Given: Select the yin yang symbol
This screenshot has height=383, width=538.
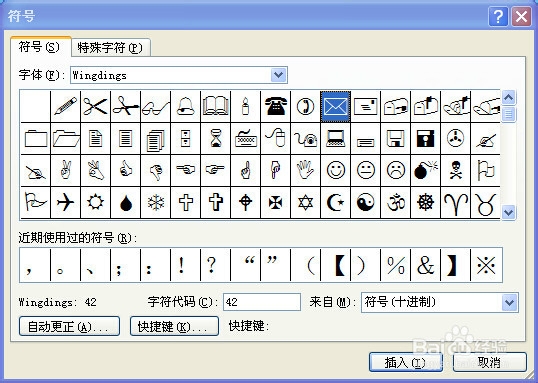Looking at the screenshot, I should [x=366, y=202].
